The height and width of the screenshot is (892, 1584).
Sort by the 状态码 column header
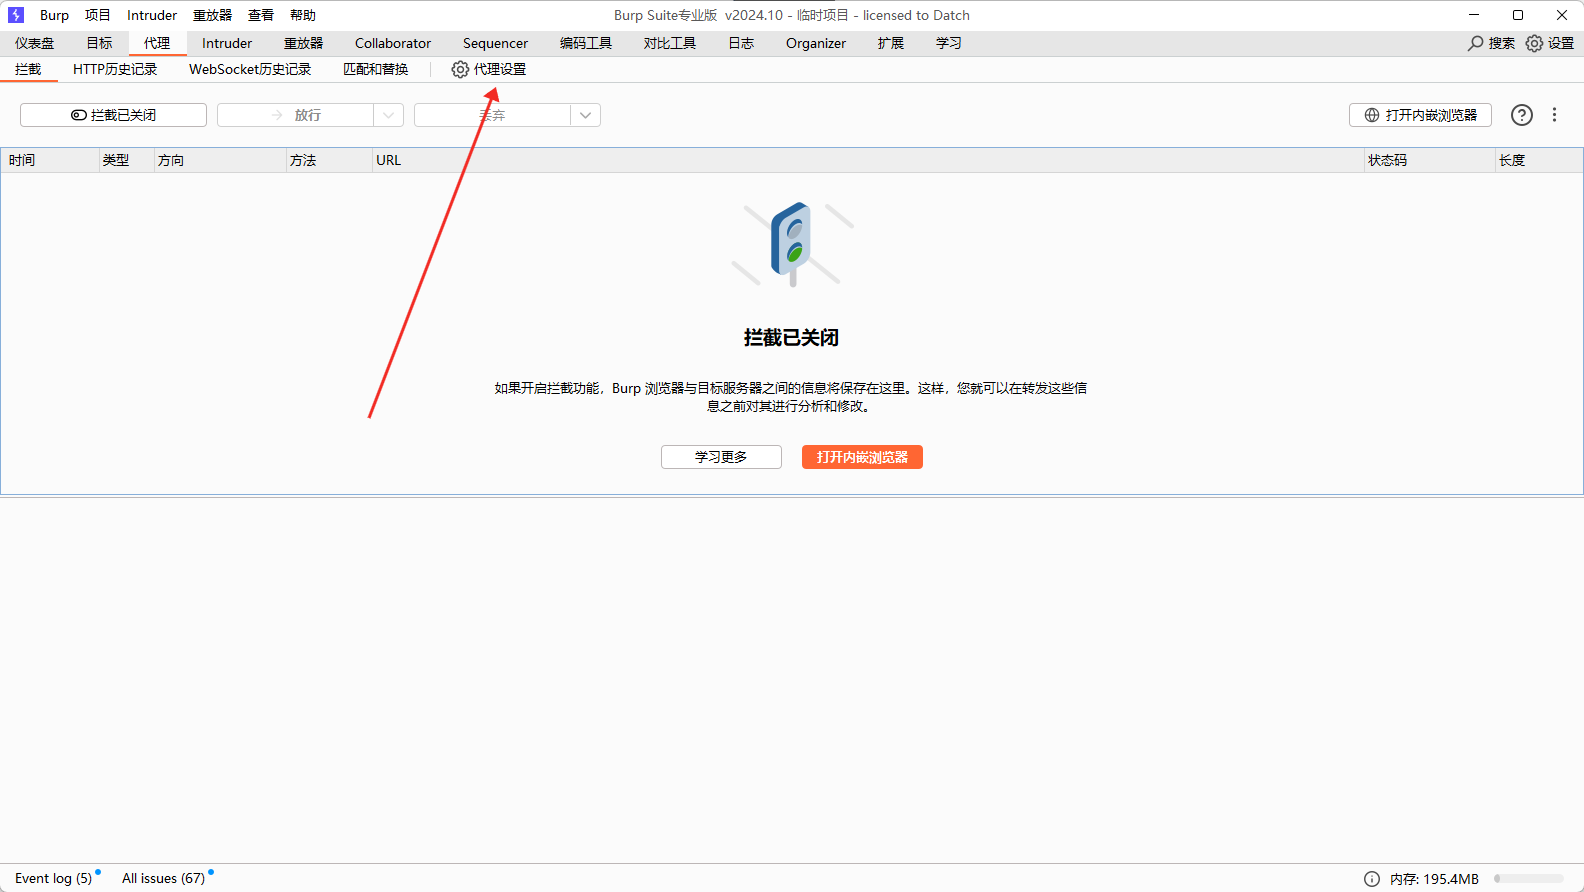tap(1429, 160)
